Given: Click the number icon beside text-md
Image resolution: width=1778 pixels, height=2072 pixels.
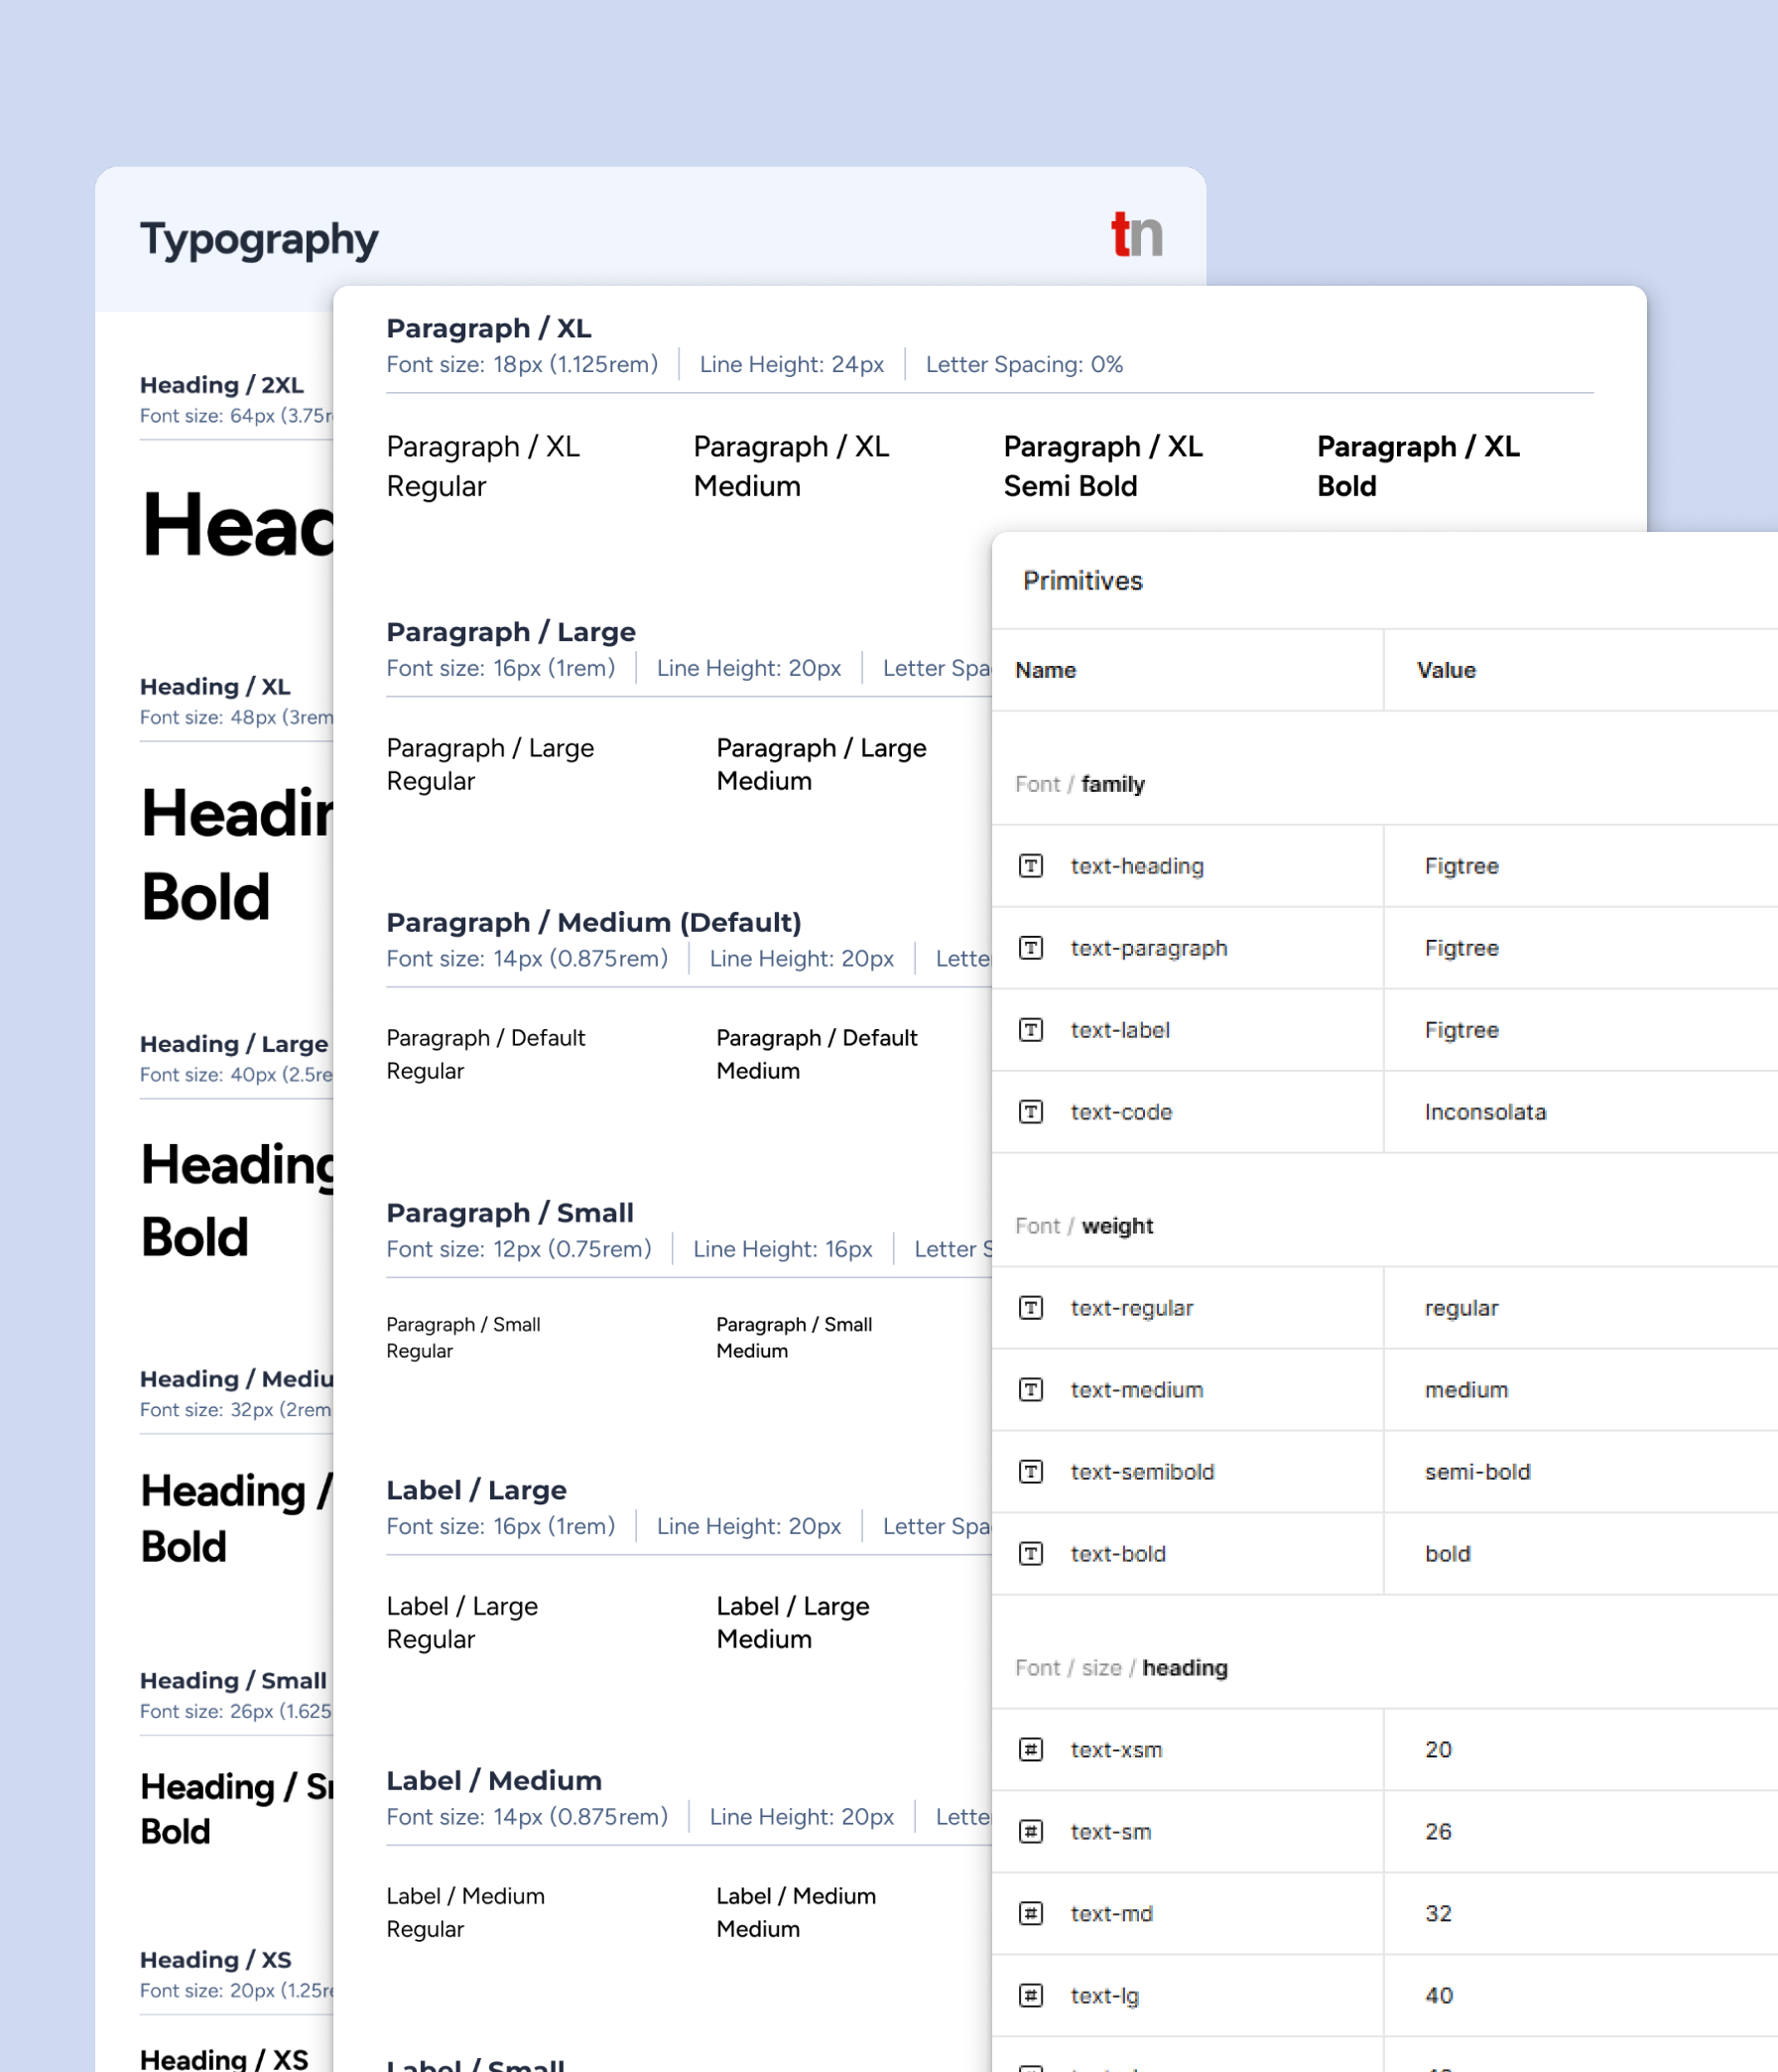Looking at the screenshot, I should pyautogui.click(x=1031, y=1913).
